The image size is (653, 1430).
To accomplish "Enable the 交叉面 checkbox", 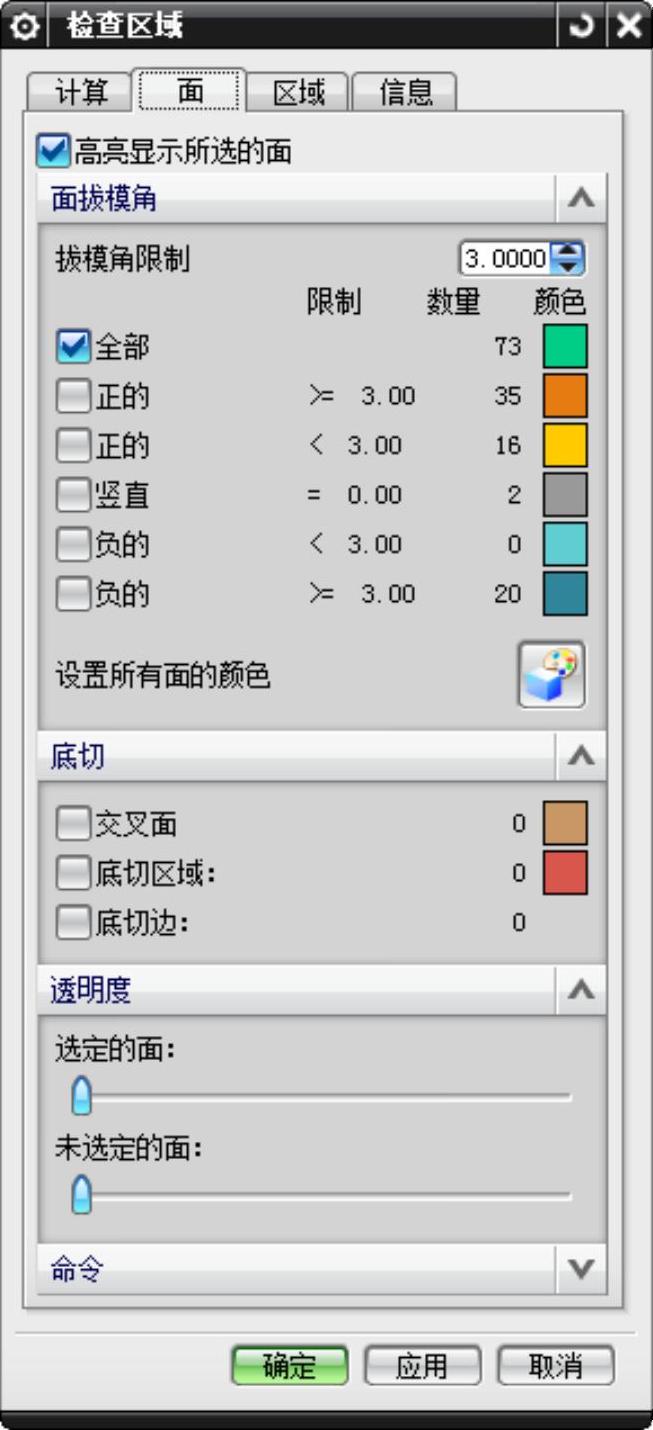I will click(73, 824).
